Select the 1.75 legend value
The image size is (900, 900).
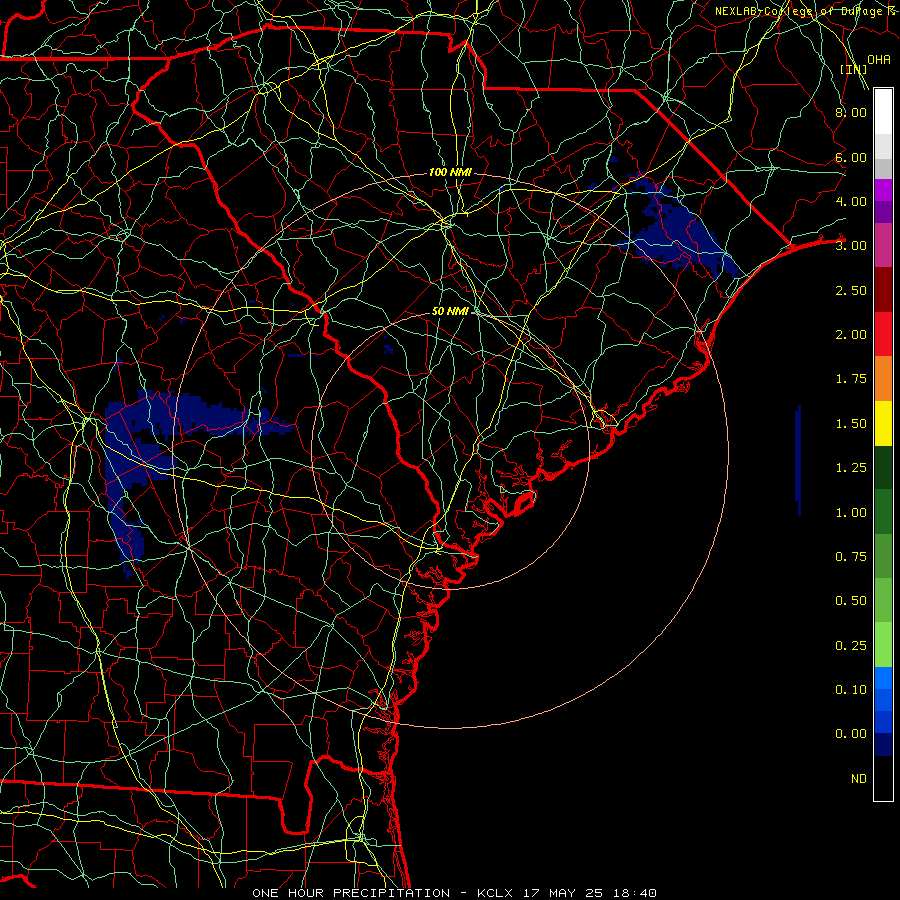(850, 379)
